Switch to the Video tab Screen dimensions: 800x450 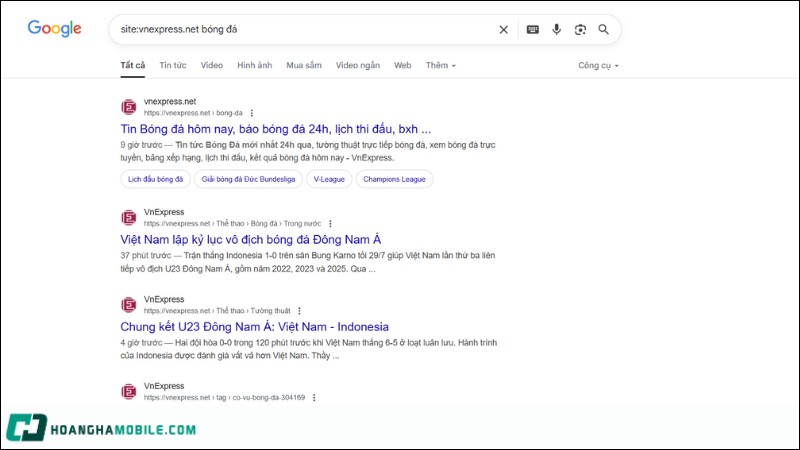pyautogui.click(x=212, y=65)
